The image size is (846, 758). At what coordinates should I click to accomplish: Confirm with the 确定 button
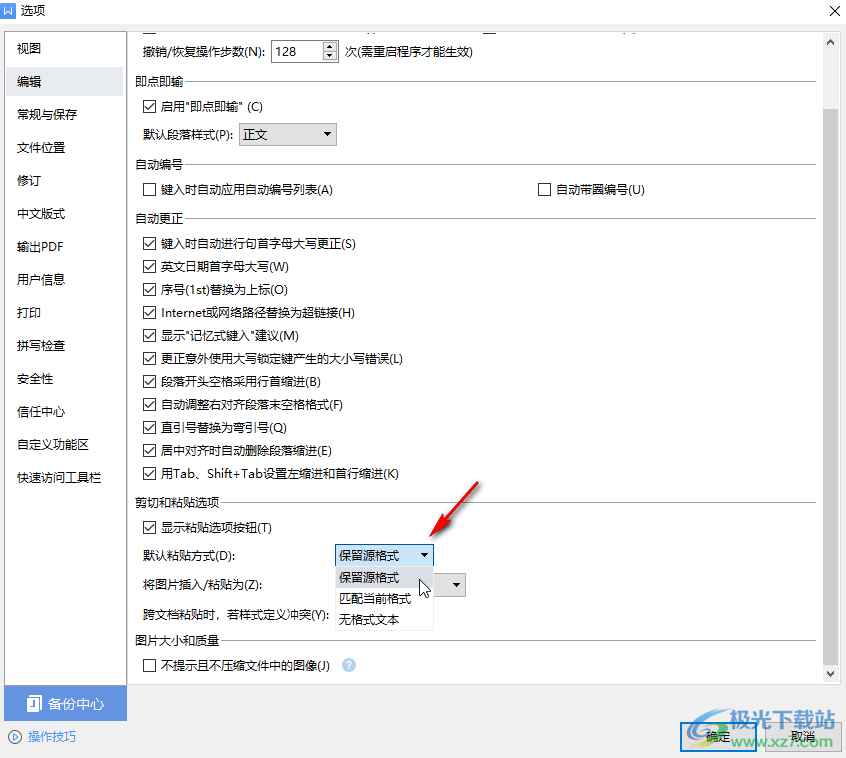[718, 736]
